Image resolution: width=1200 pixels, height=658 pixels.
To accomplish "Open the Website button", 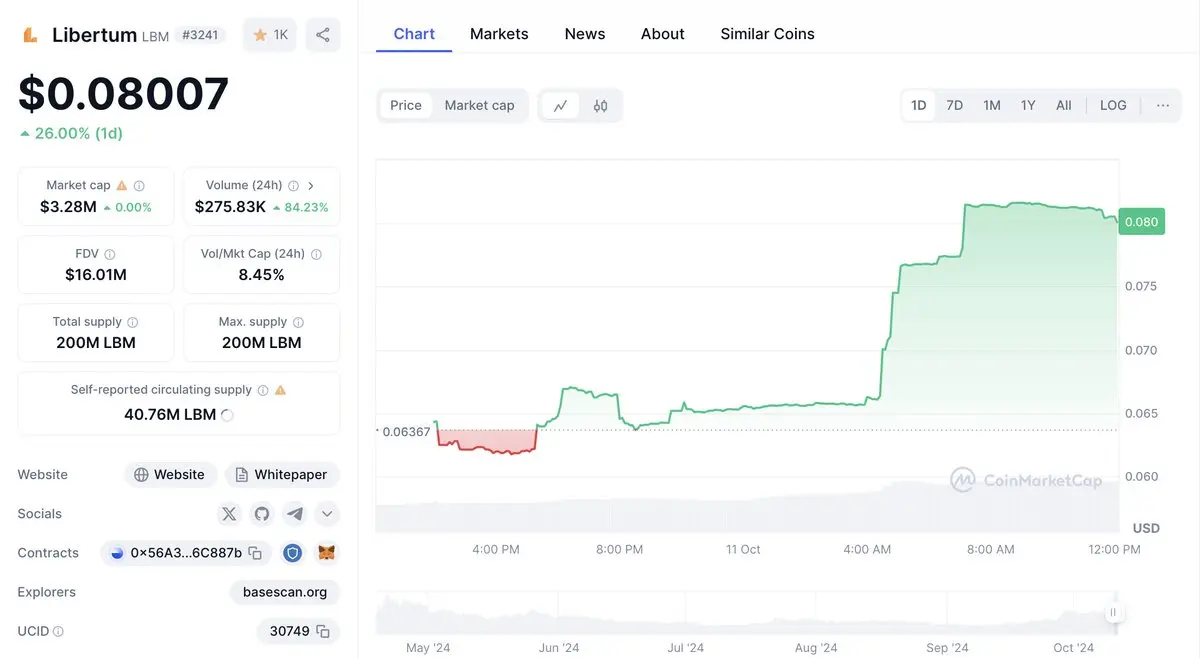I will tap(169, 475).
